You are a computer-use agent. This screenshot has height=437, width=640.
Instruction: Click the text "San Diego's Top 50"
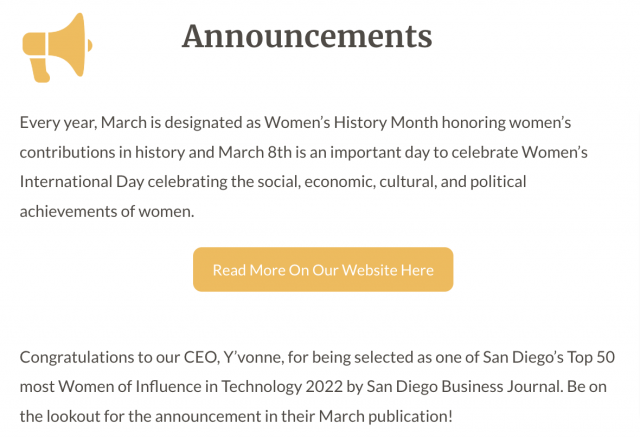(x=549, y=357)
